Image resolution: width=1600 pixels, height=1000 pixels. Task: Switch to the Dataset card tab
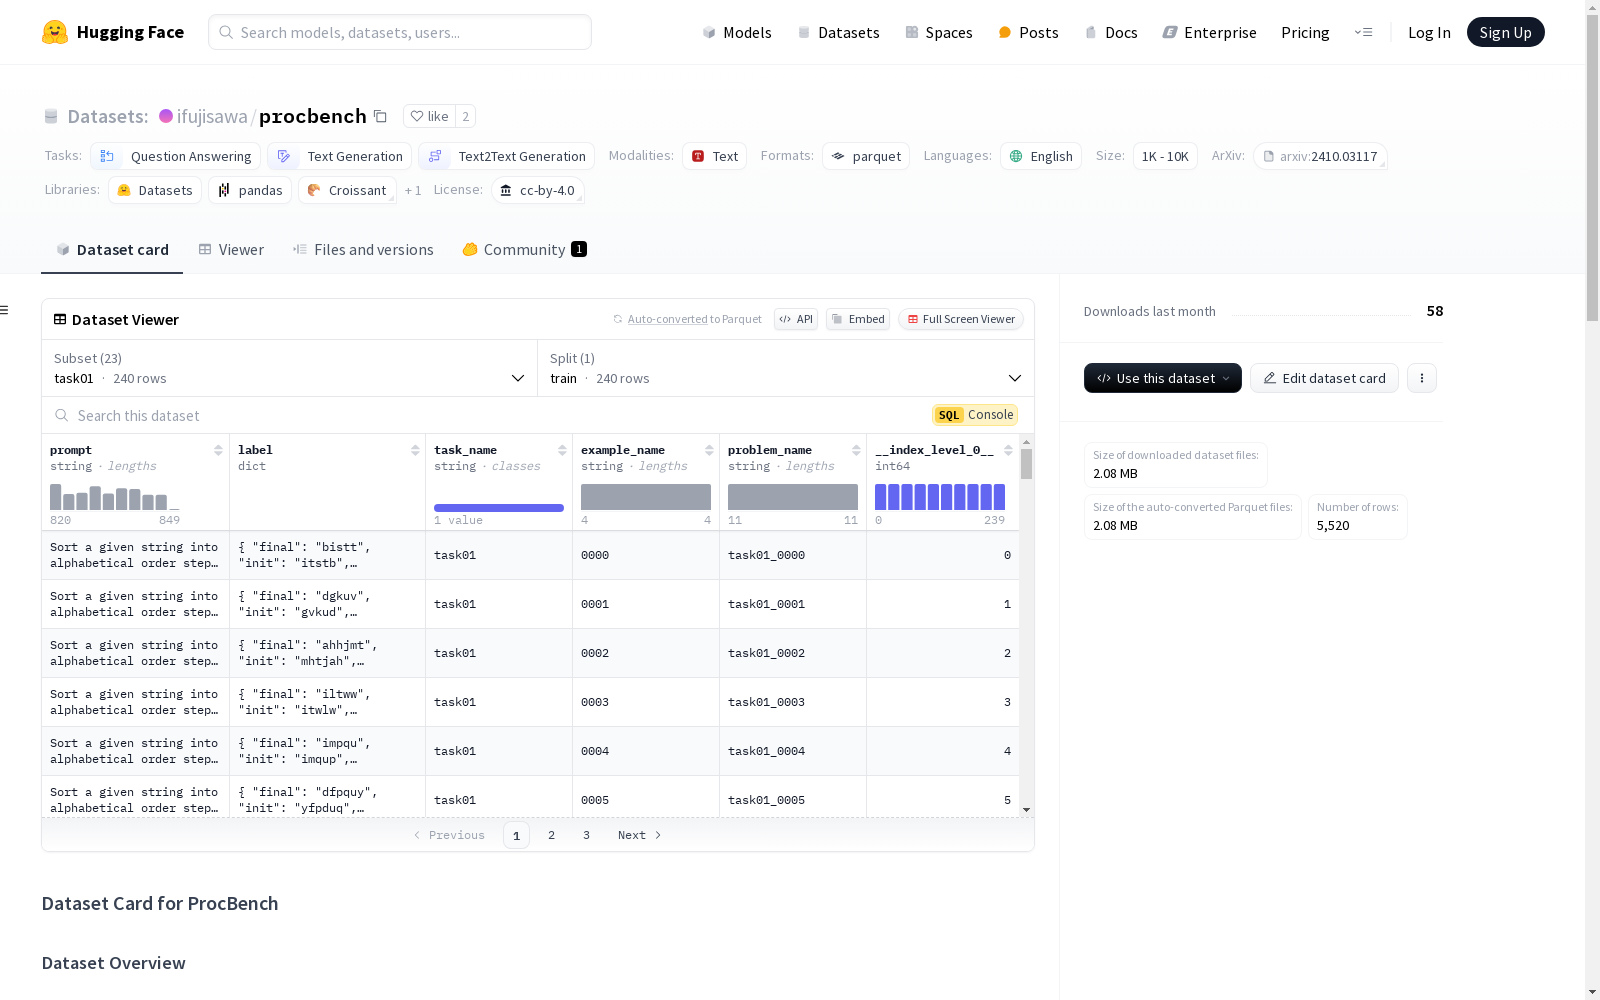(112, 250)
